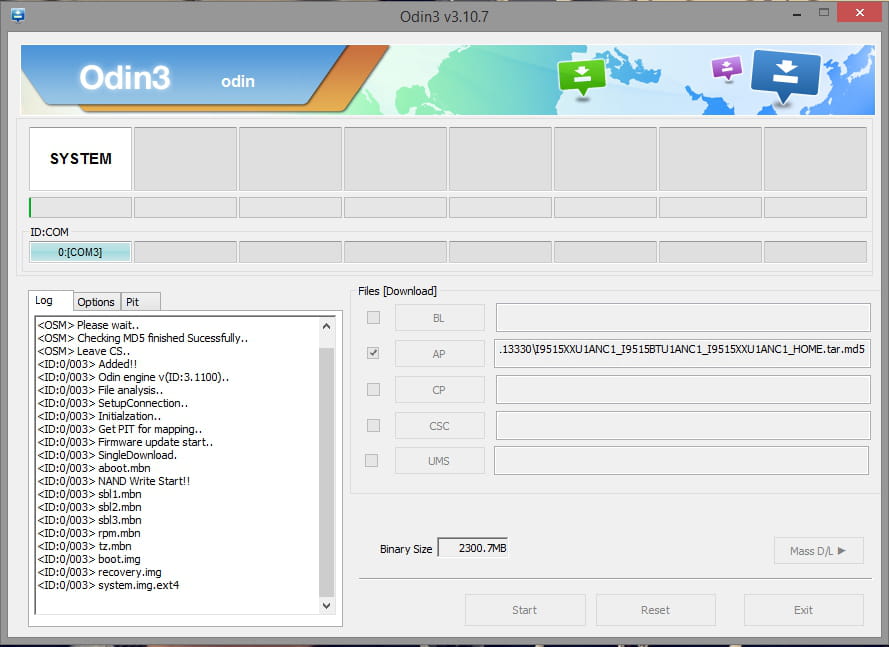Screen dimensions: 889x647
Task: Click log line 'tz.mbn'
Action: tap(84, 546)
